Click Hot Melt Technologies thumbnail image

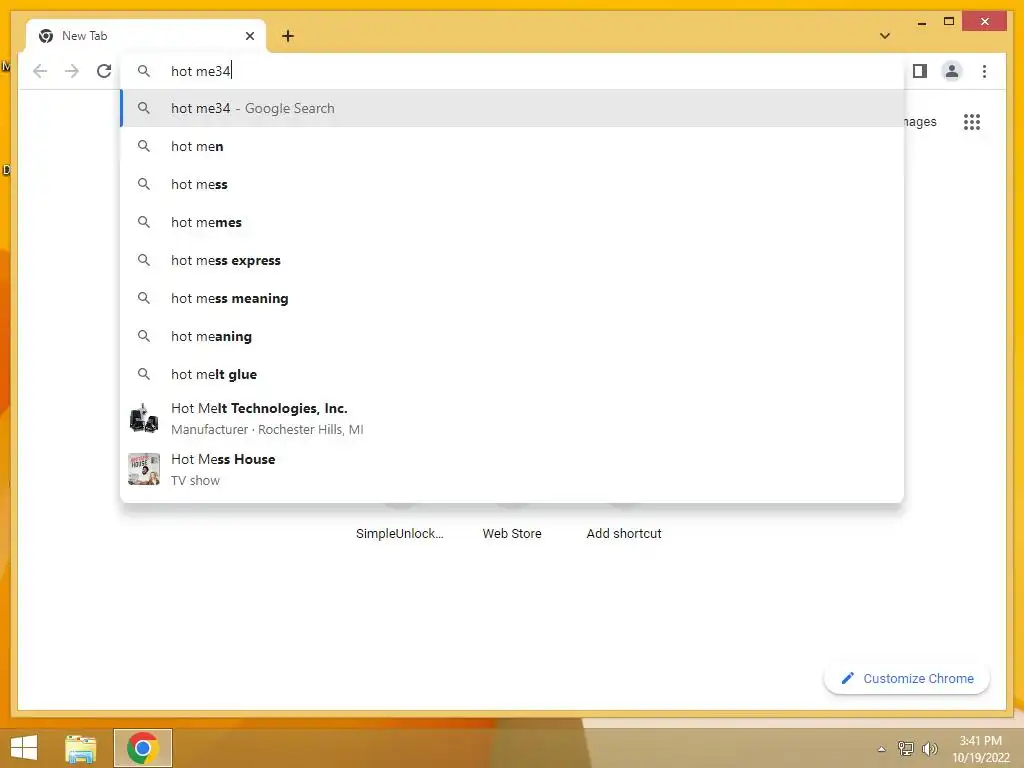coord(144,418)
